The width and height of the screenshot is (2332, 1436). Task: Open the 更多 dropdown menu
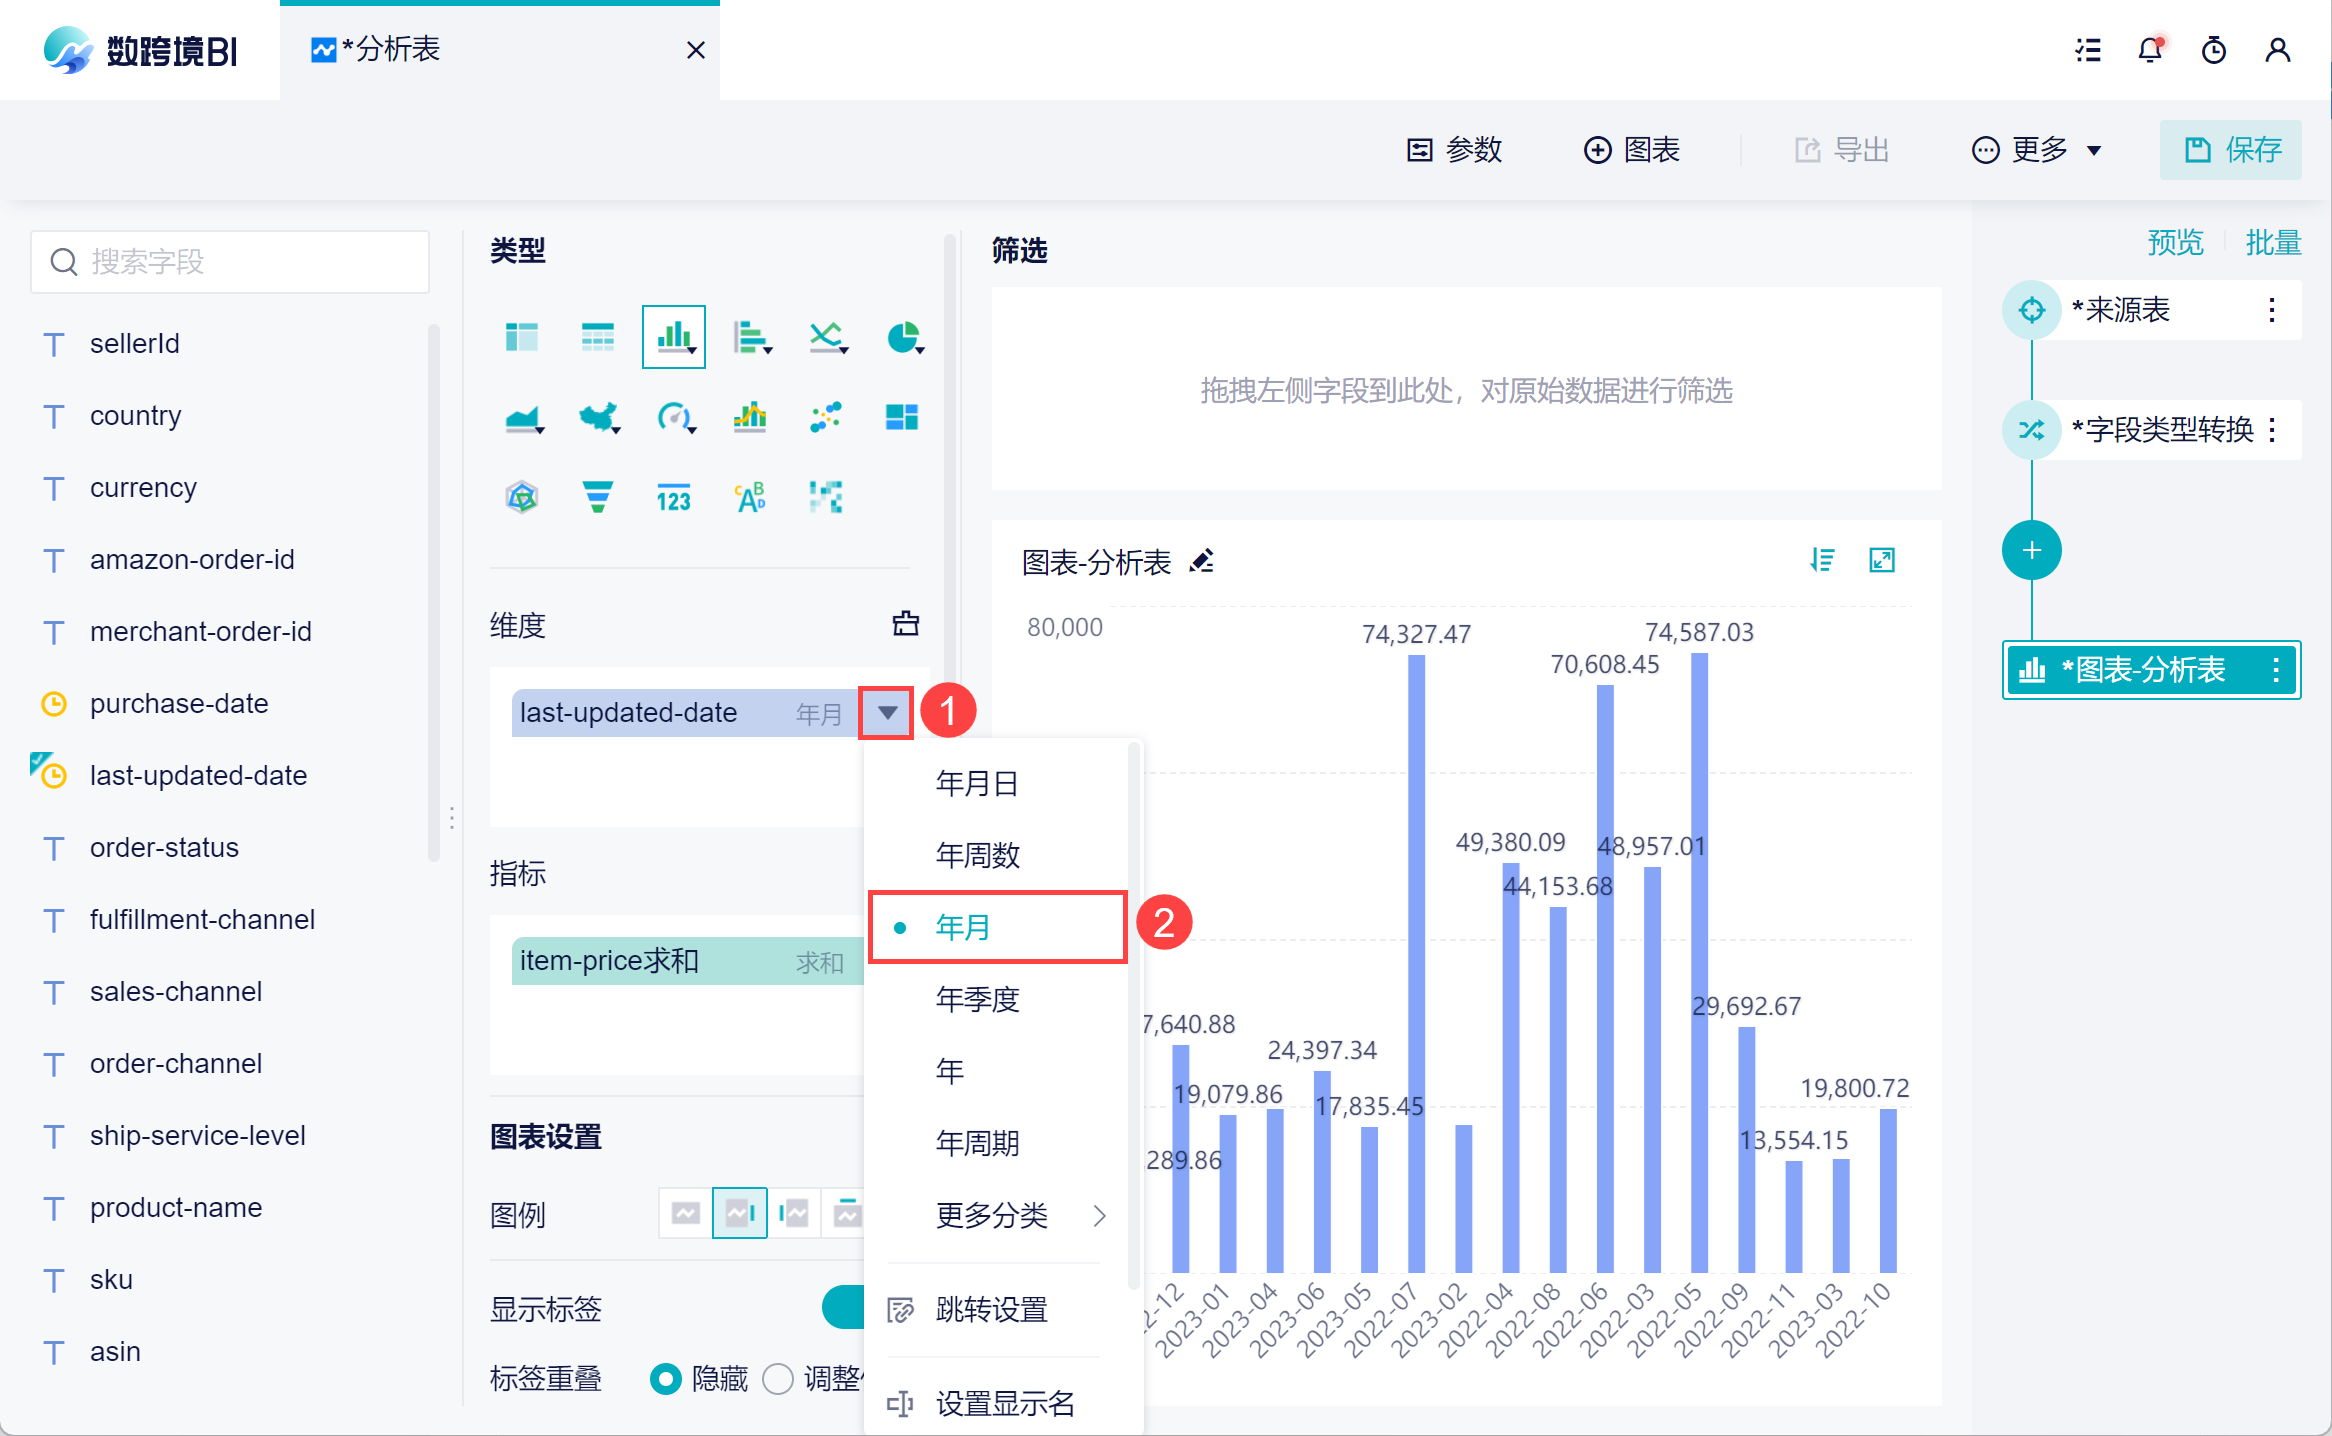click(x=2037, y=150)
